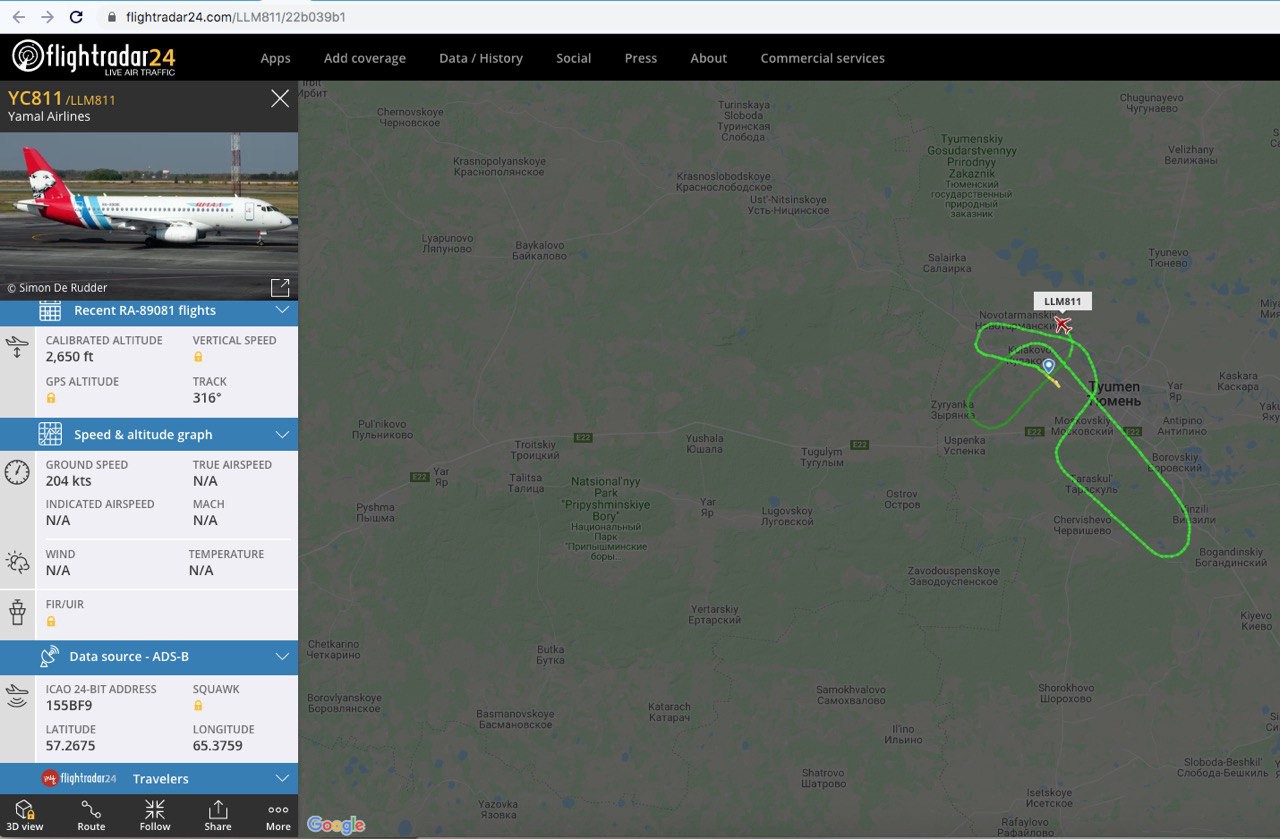Screen dimensions: 1280x839
Task: Click the speed and altitude graph icon
Action: click(50, 434)
